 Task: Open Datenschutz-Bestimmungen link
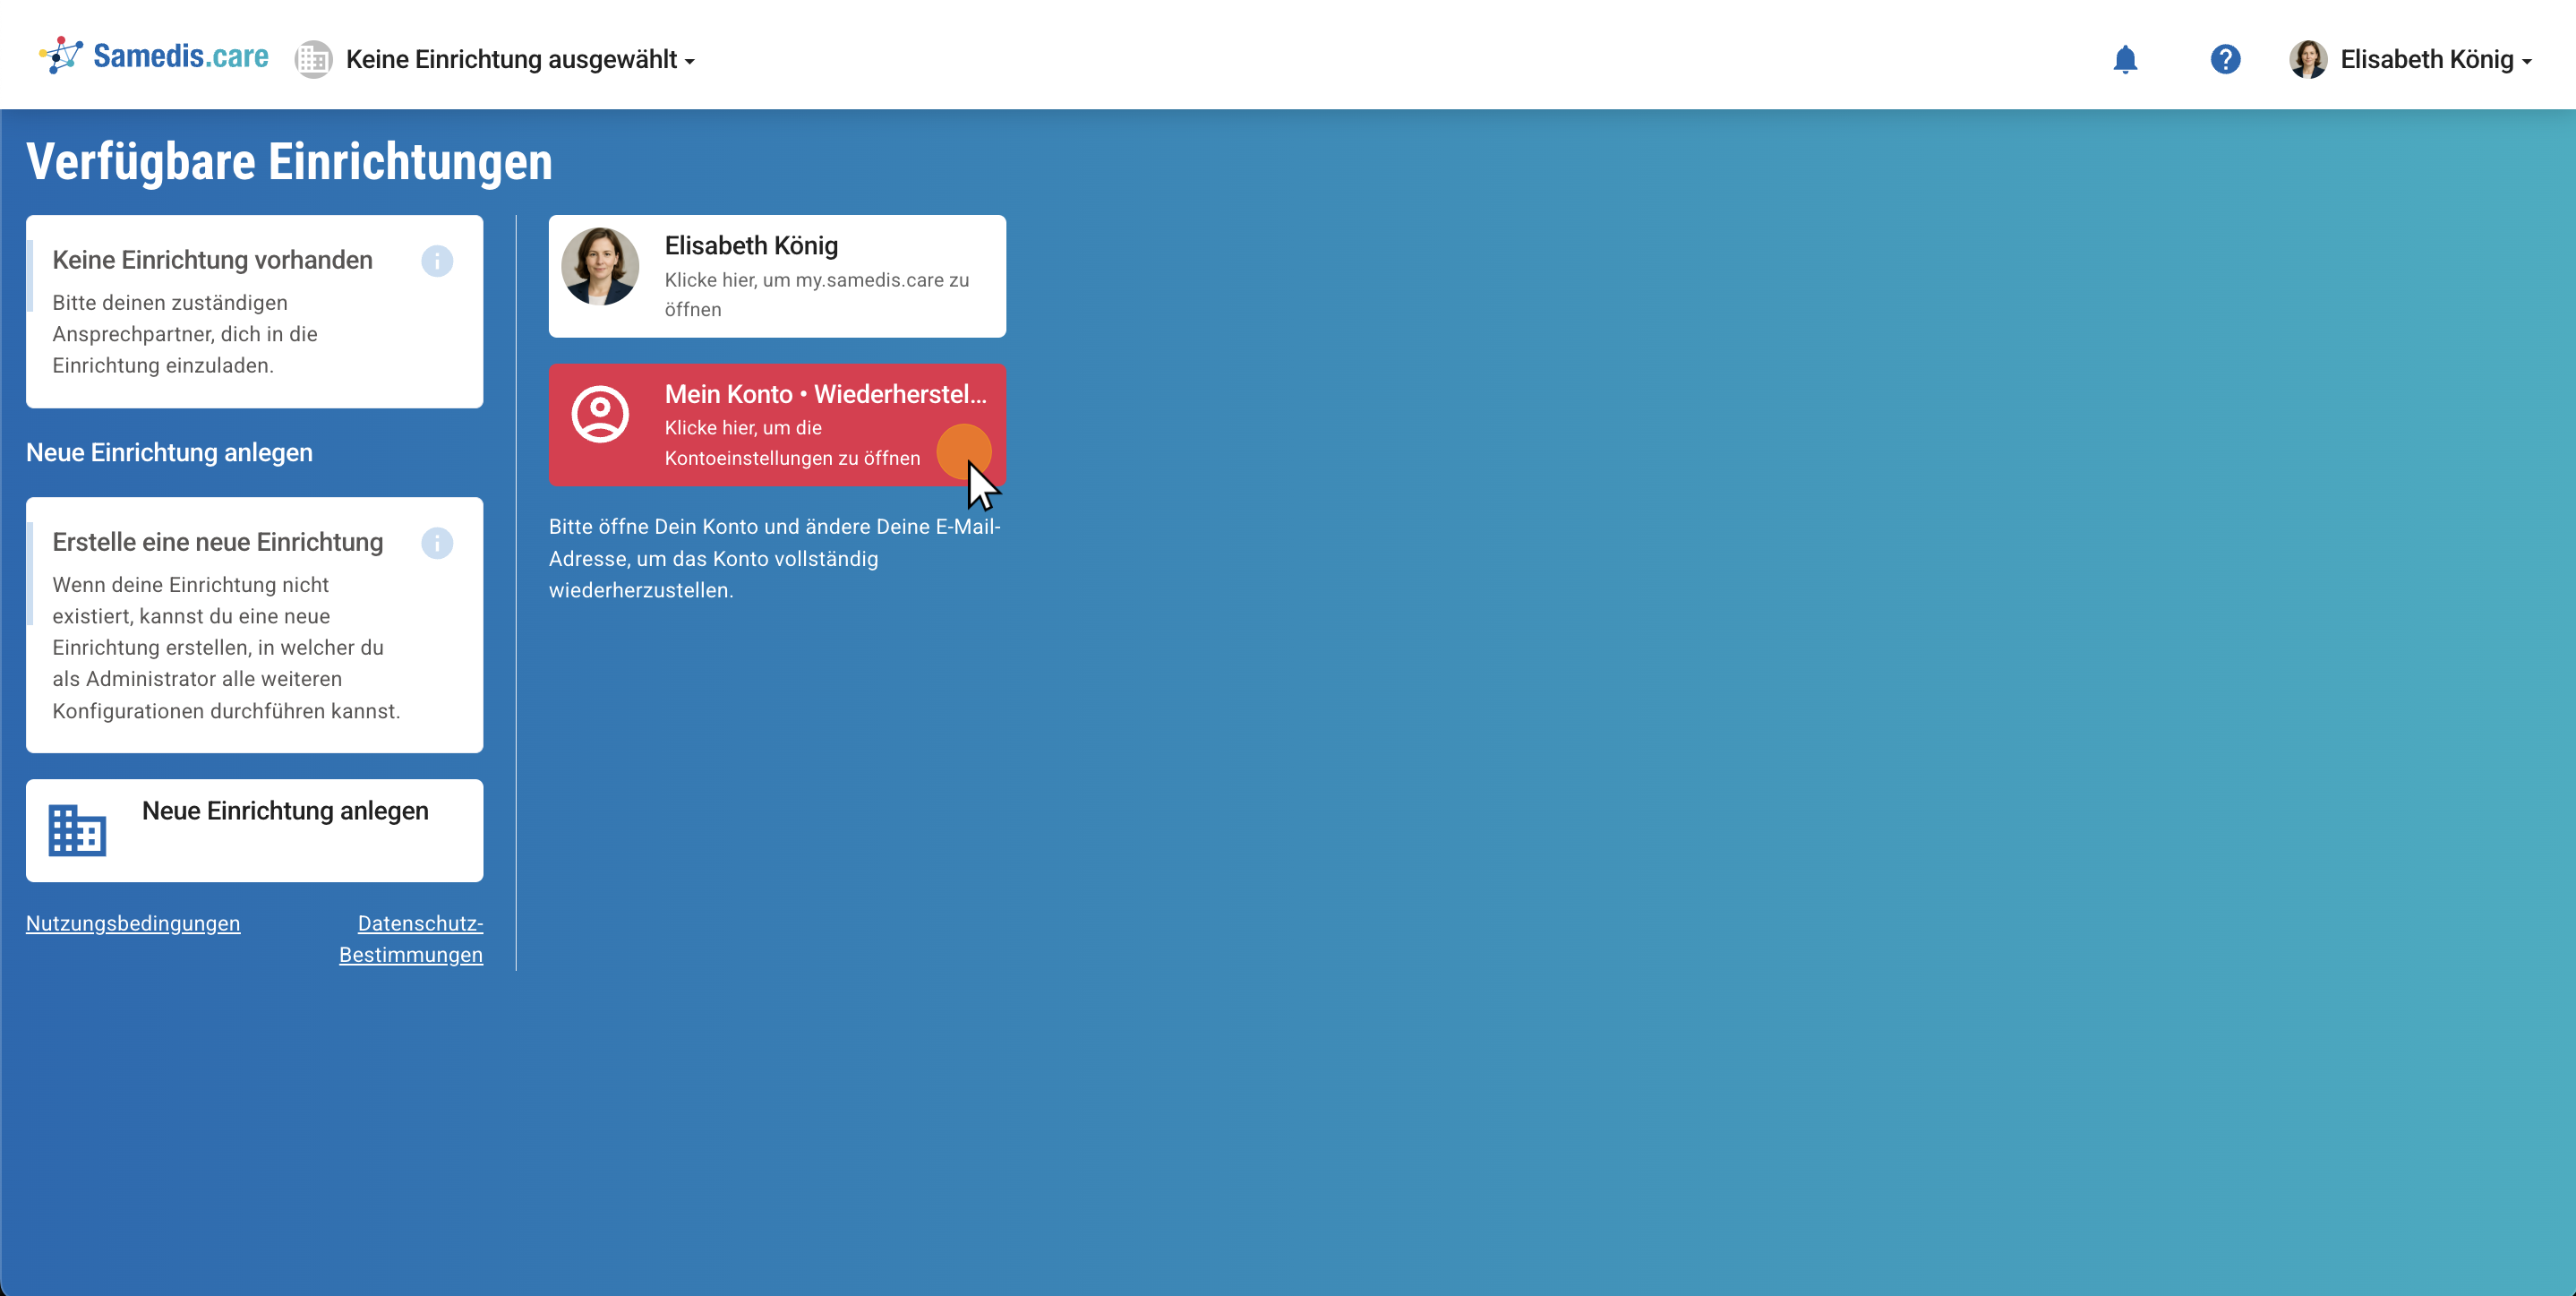[x=411, y=939]
